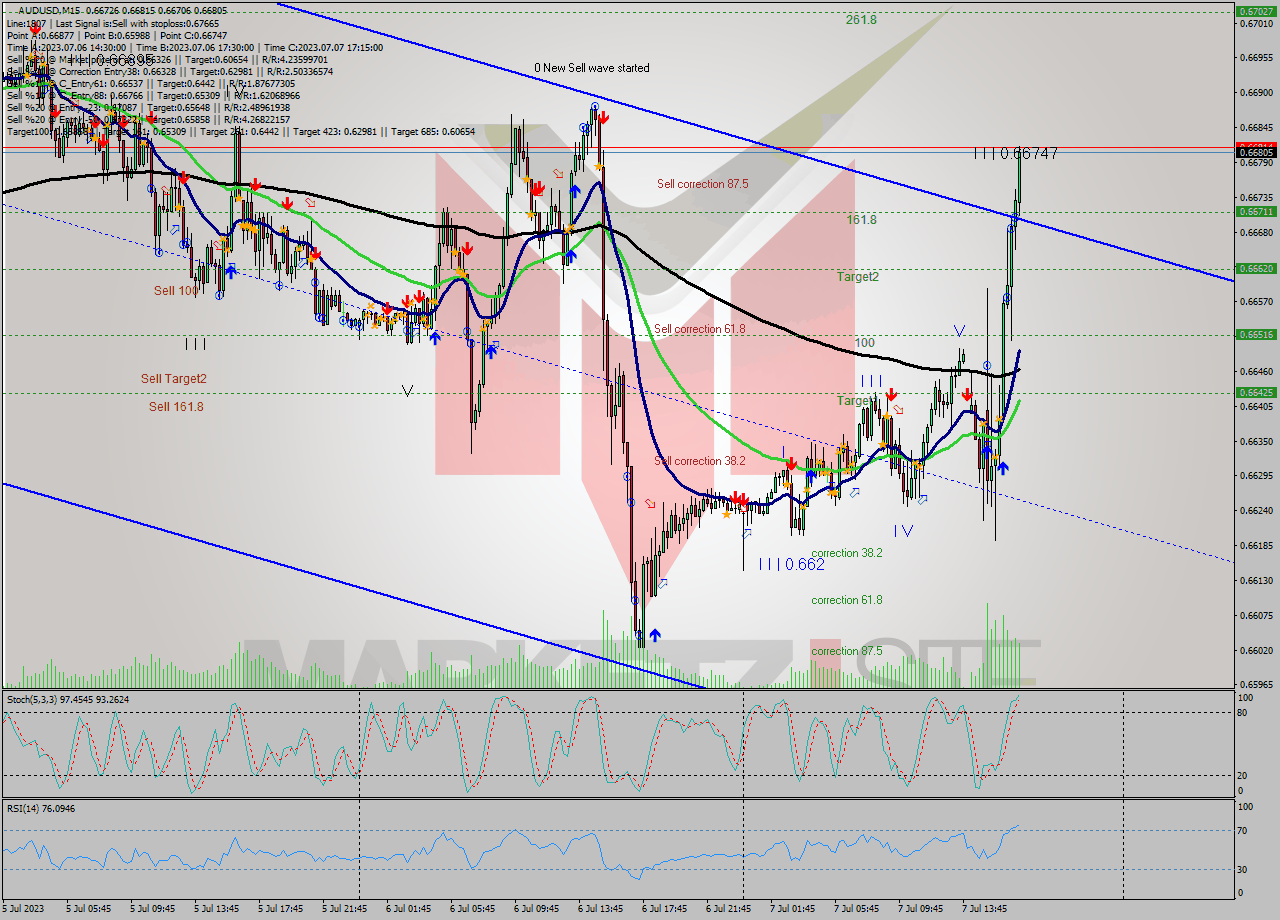This screenshot has height=920, width=1280.
Task: Click the 0 New Sell wave started annotation
Action: tap(590, 68)
